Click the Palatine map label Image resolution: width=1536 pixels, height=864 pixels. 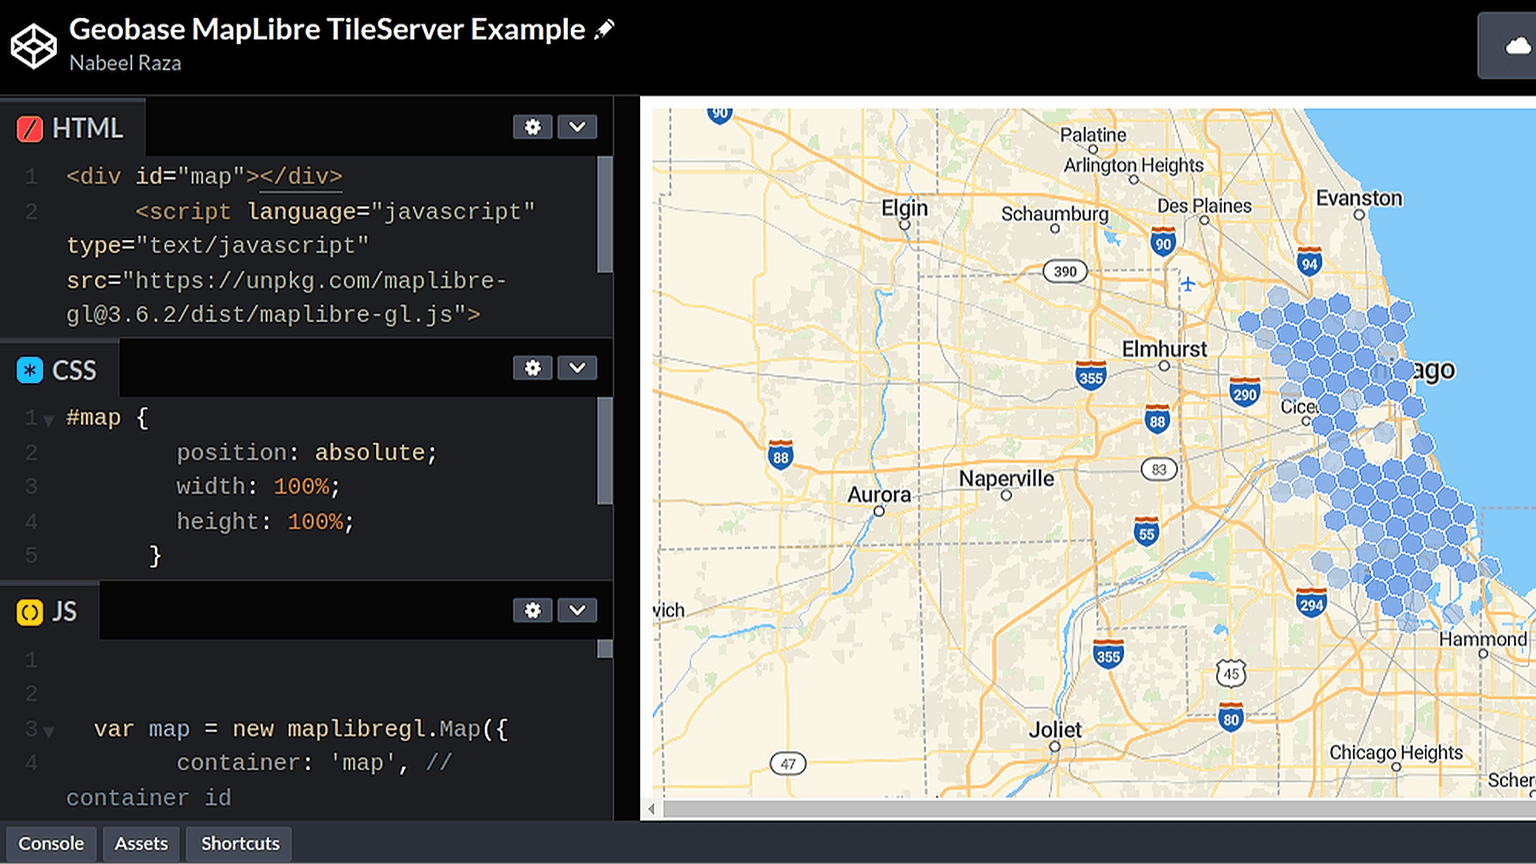[x=1093, y=135]
